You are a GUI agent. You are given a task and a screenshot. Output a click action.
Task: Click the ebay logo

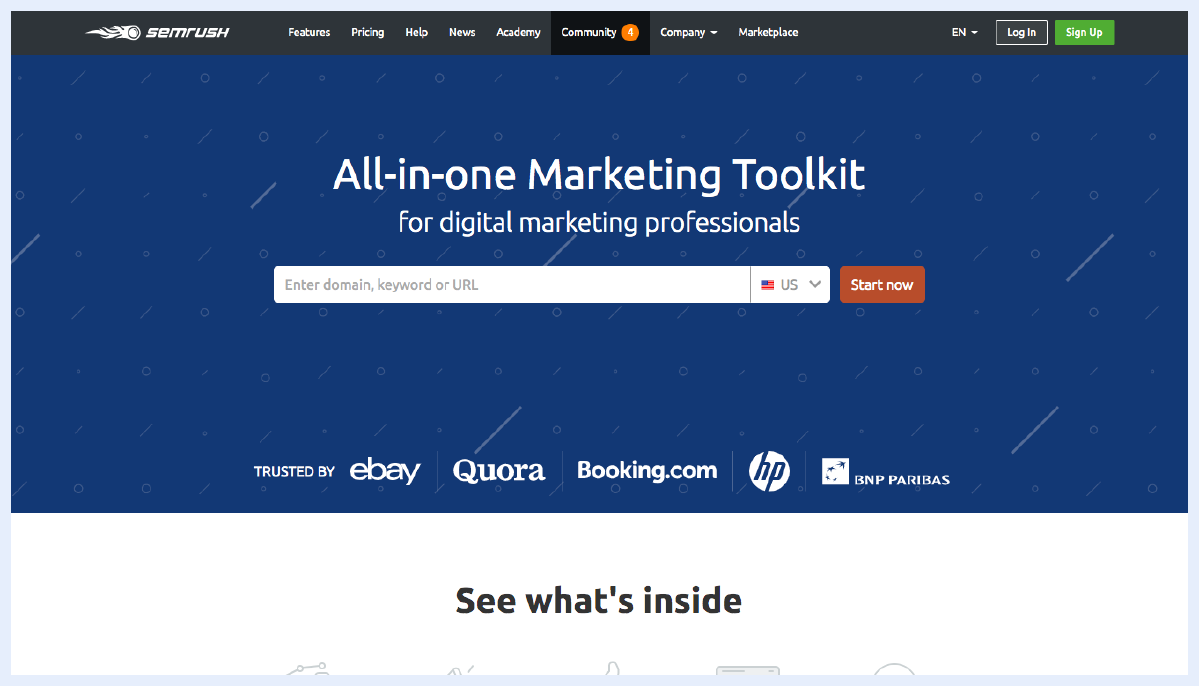[x=385, y=470]
